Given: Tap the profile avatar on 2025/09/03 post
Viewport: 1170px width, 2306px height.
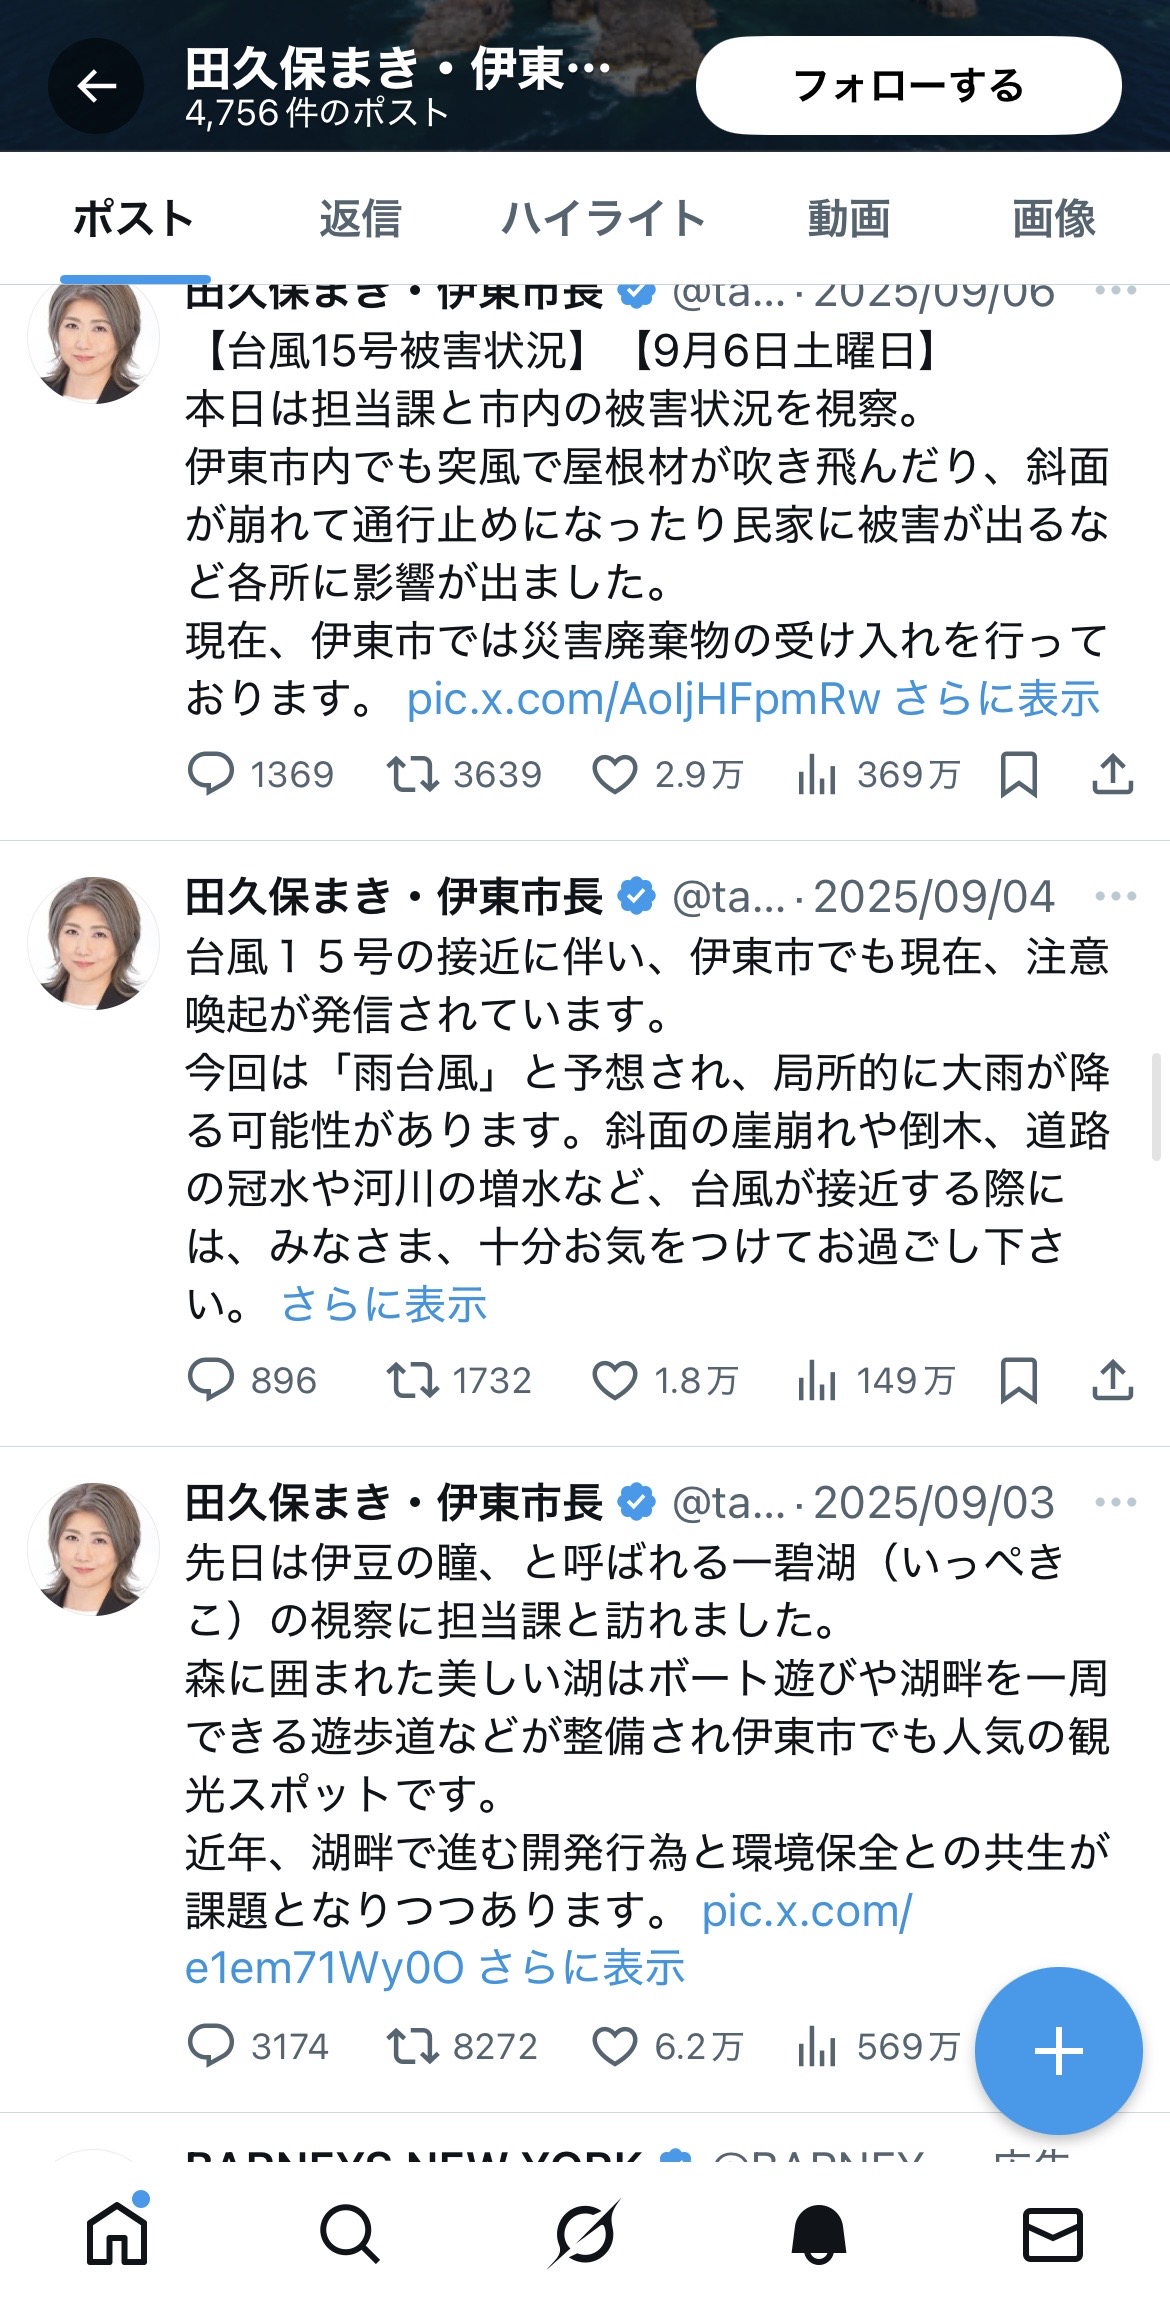Looking at the screenshot, I should tap(93, 1548).
